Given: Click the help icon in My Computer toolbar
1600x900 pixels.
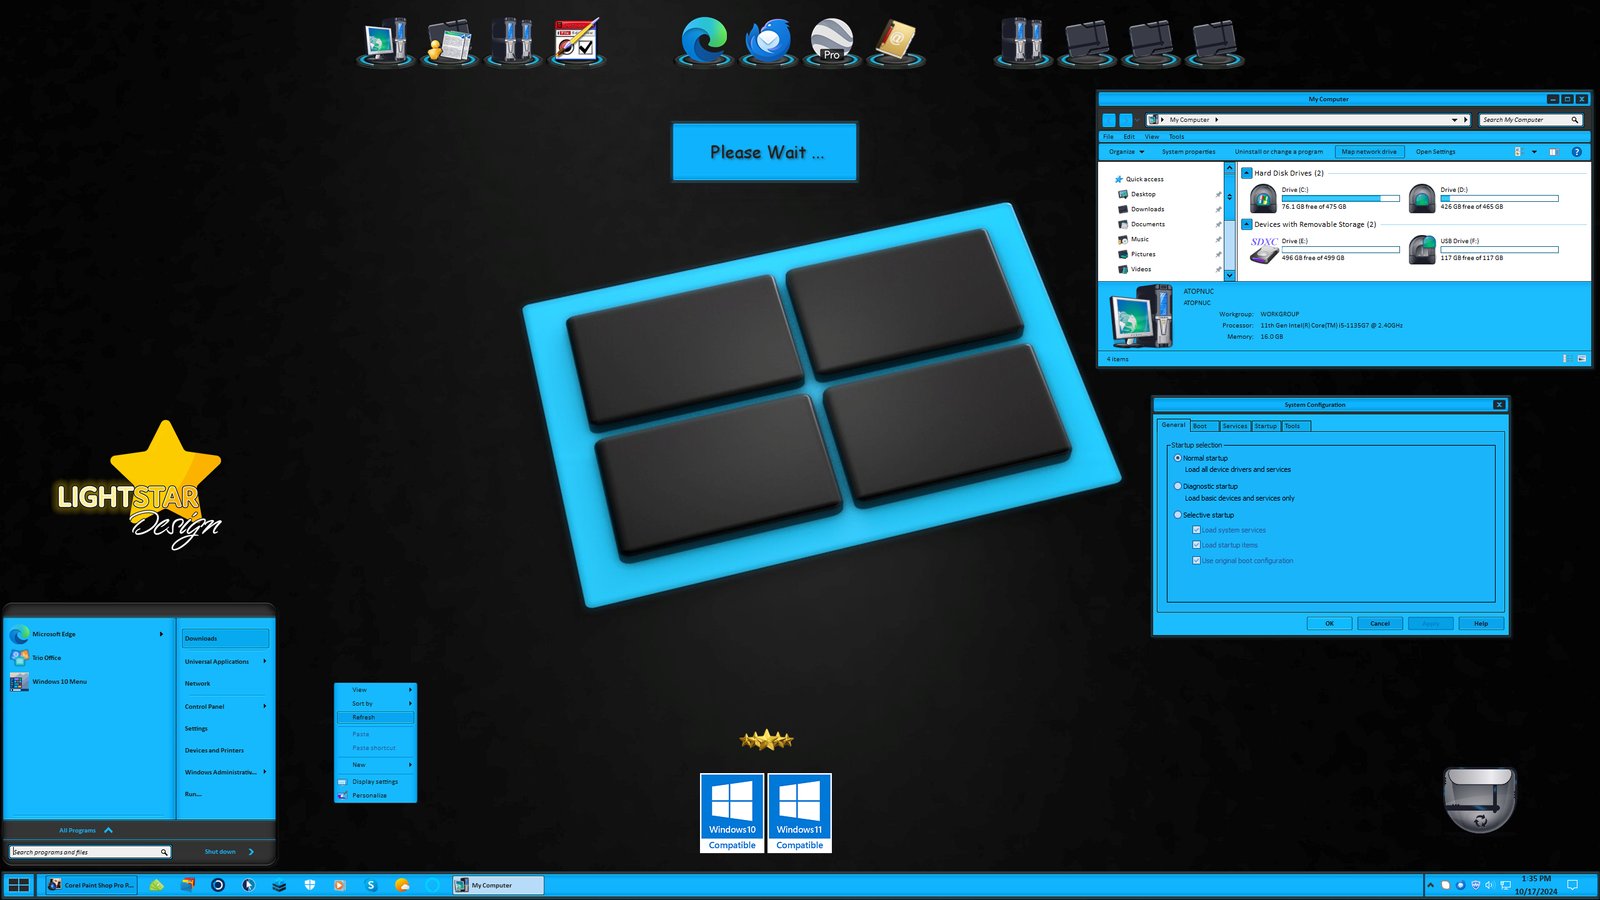Looking at the screenshot, I should tap(1577, 152).
